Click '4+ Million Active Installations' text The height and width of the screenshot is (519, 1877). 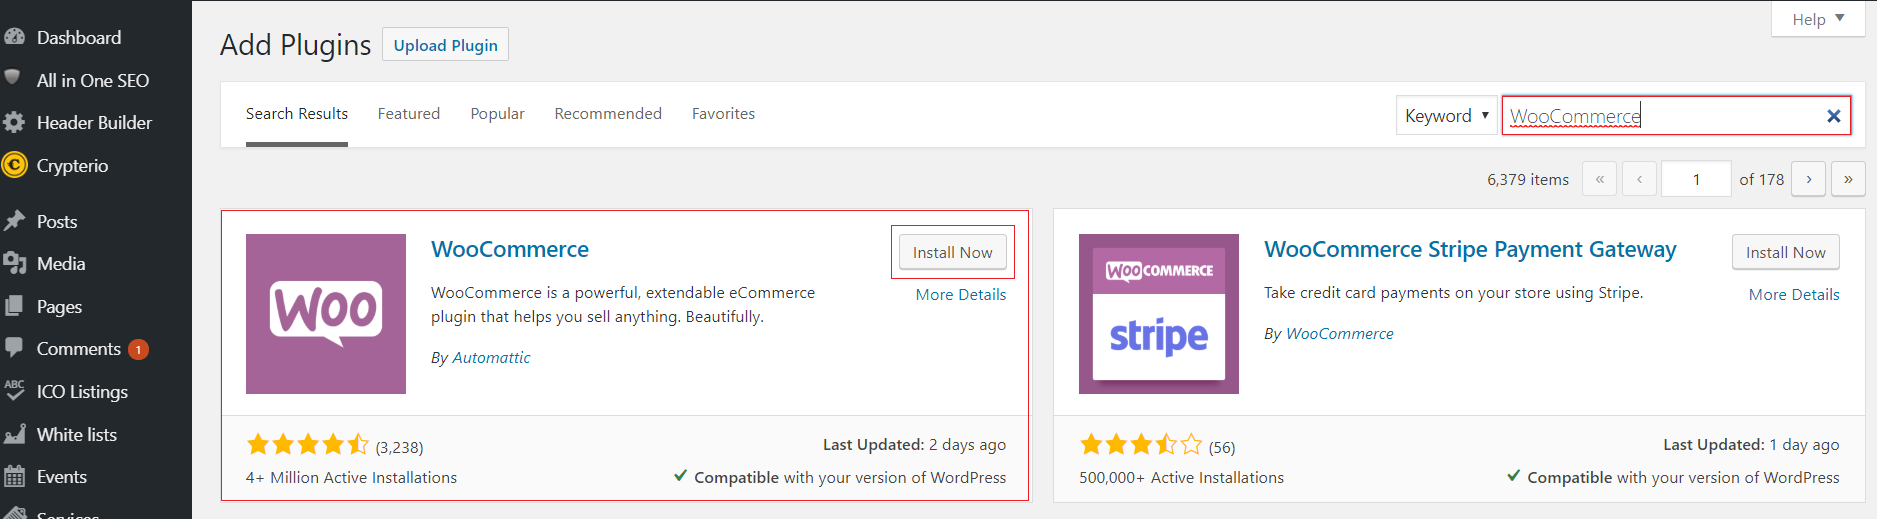[x=351, y=477]
